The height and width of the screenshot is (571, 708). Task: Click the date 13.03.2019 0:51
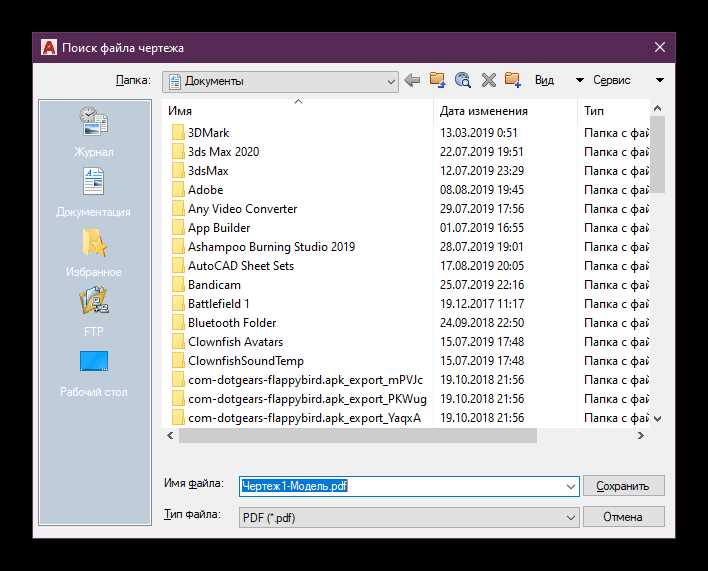coord(479,133)
